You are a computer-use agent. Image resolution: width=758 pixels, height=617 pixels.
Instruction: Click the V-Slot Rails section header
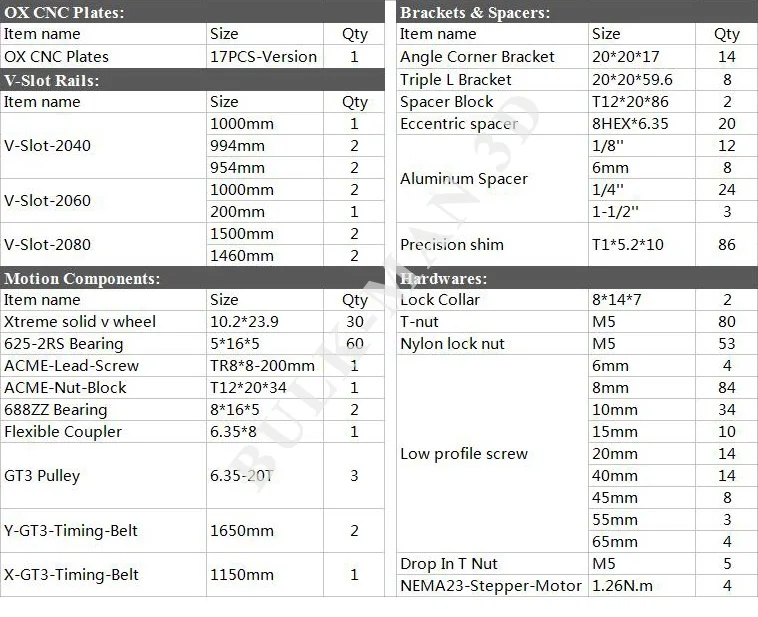pyautogui.click(x=192, y=80)
